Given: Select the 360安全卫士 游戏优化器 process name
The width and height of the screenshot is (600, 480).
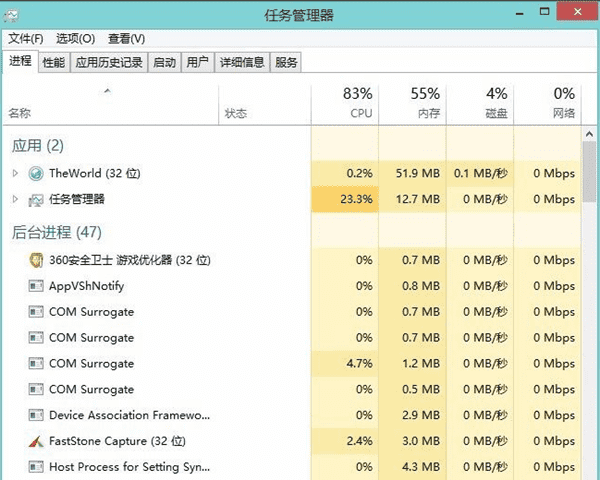Looking at the screenshot, I should (130, 260).
